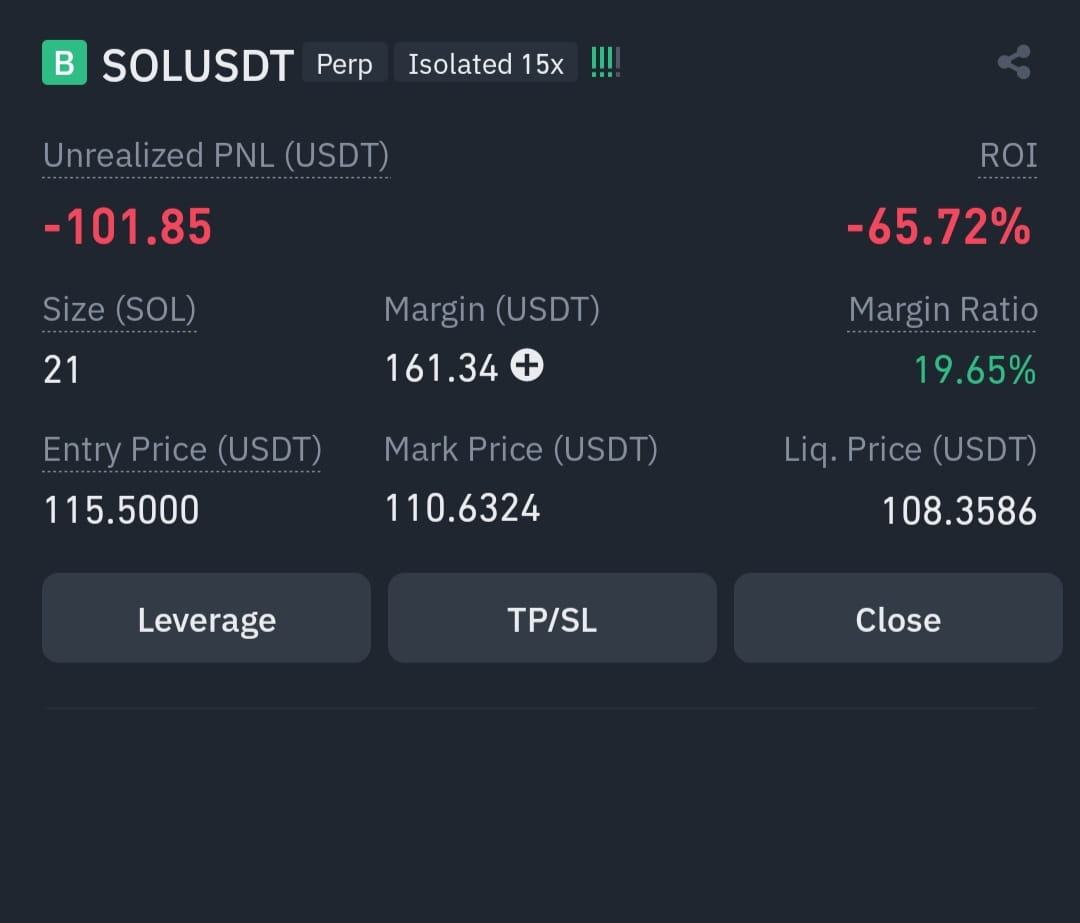
Task: Open TP/SL order setup
Action: point(552,618)
